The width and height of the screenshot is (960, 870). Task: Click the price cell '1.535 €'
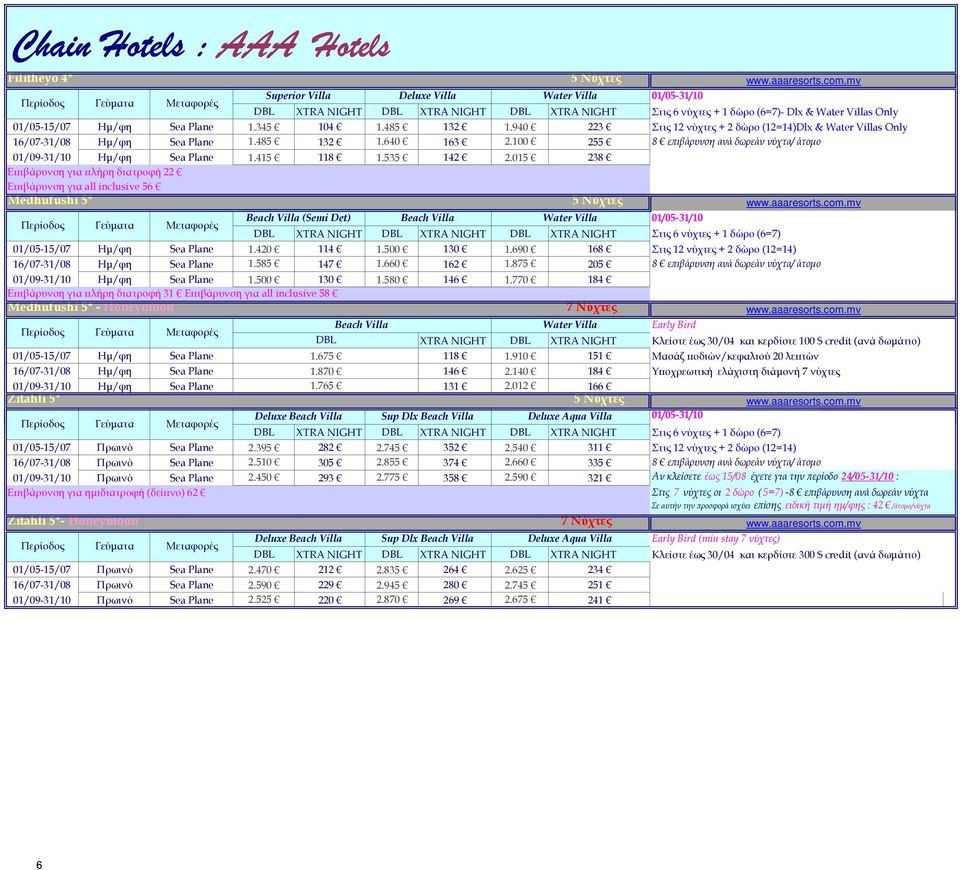point(392,157)
